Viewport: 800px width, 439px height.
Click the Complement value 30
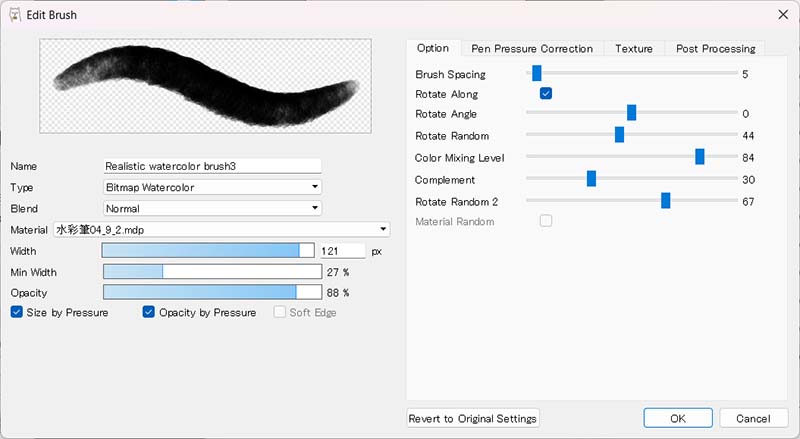(x=748, y=179)
